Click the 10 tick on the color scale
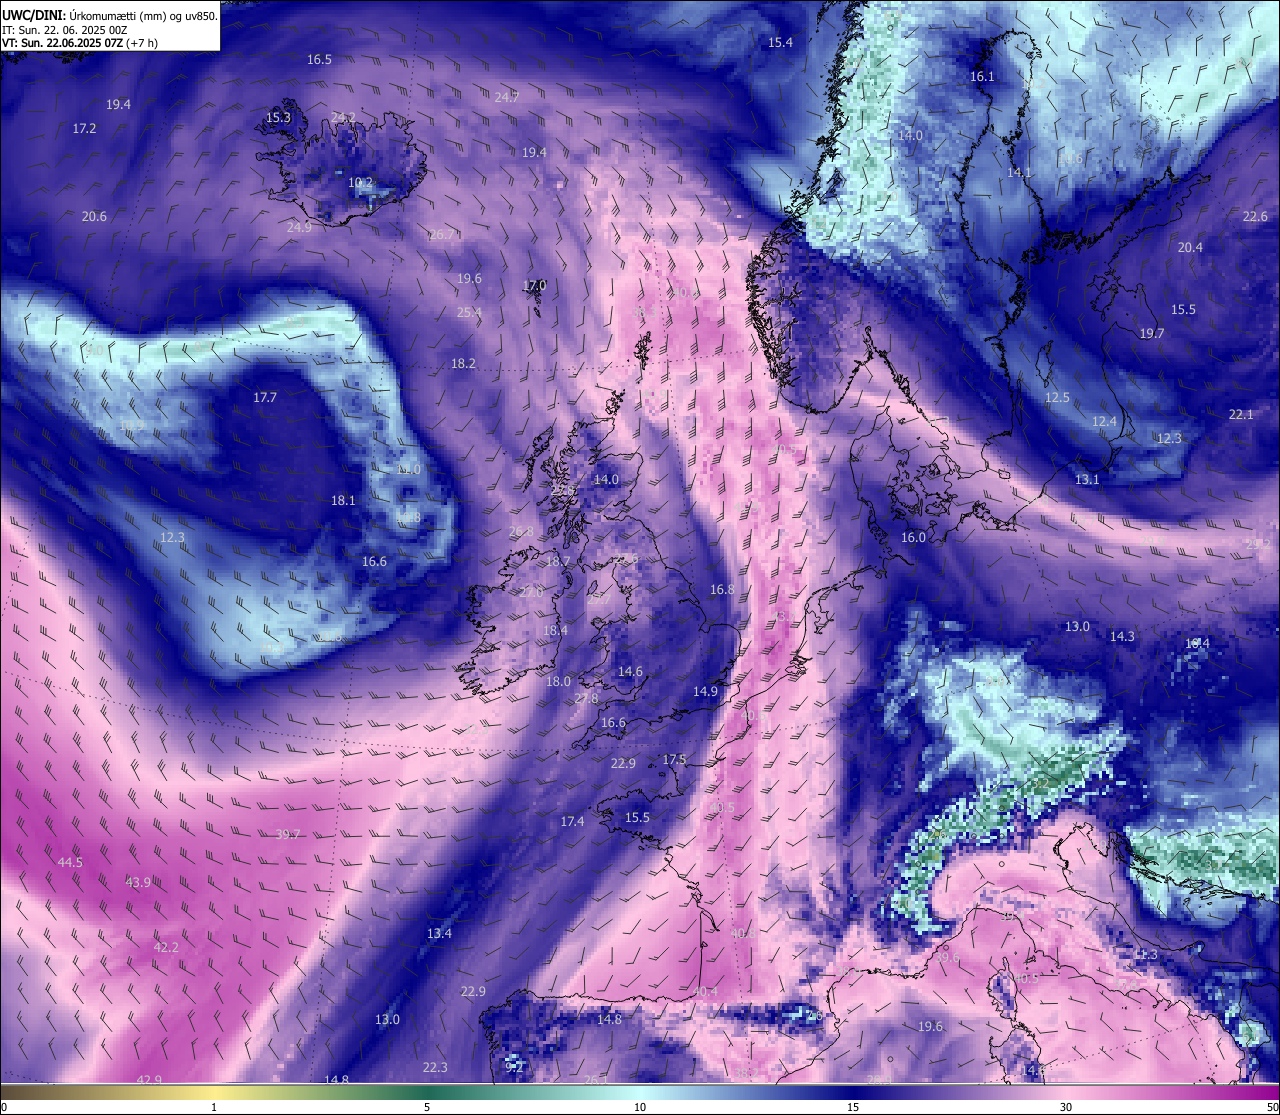 pos(640,1107)
